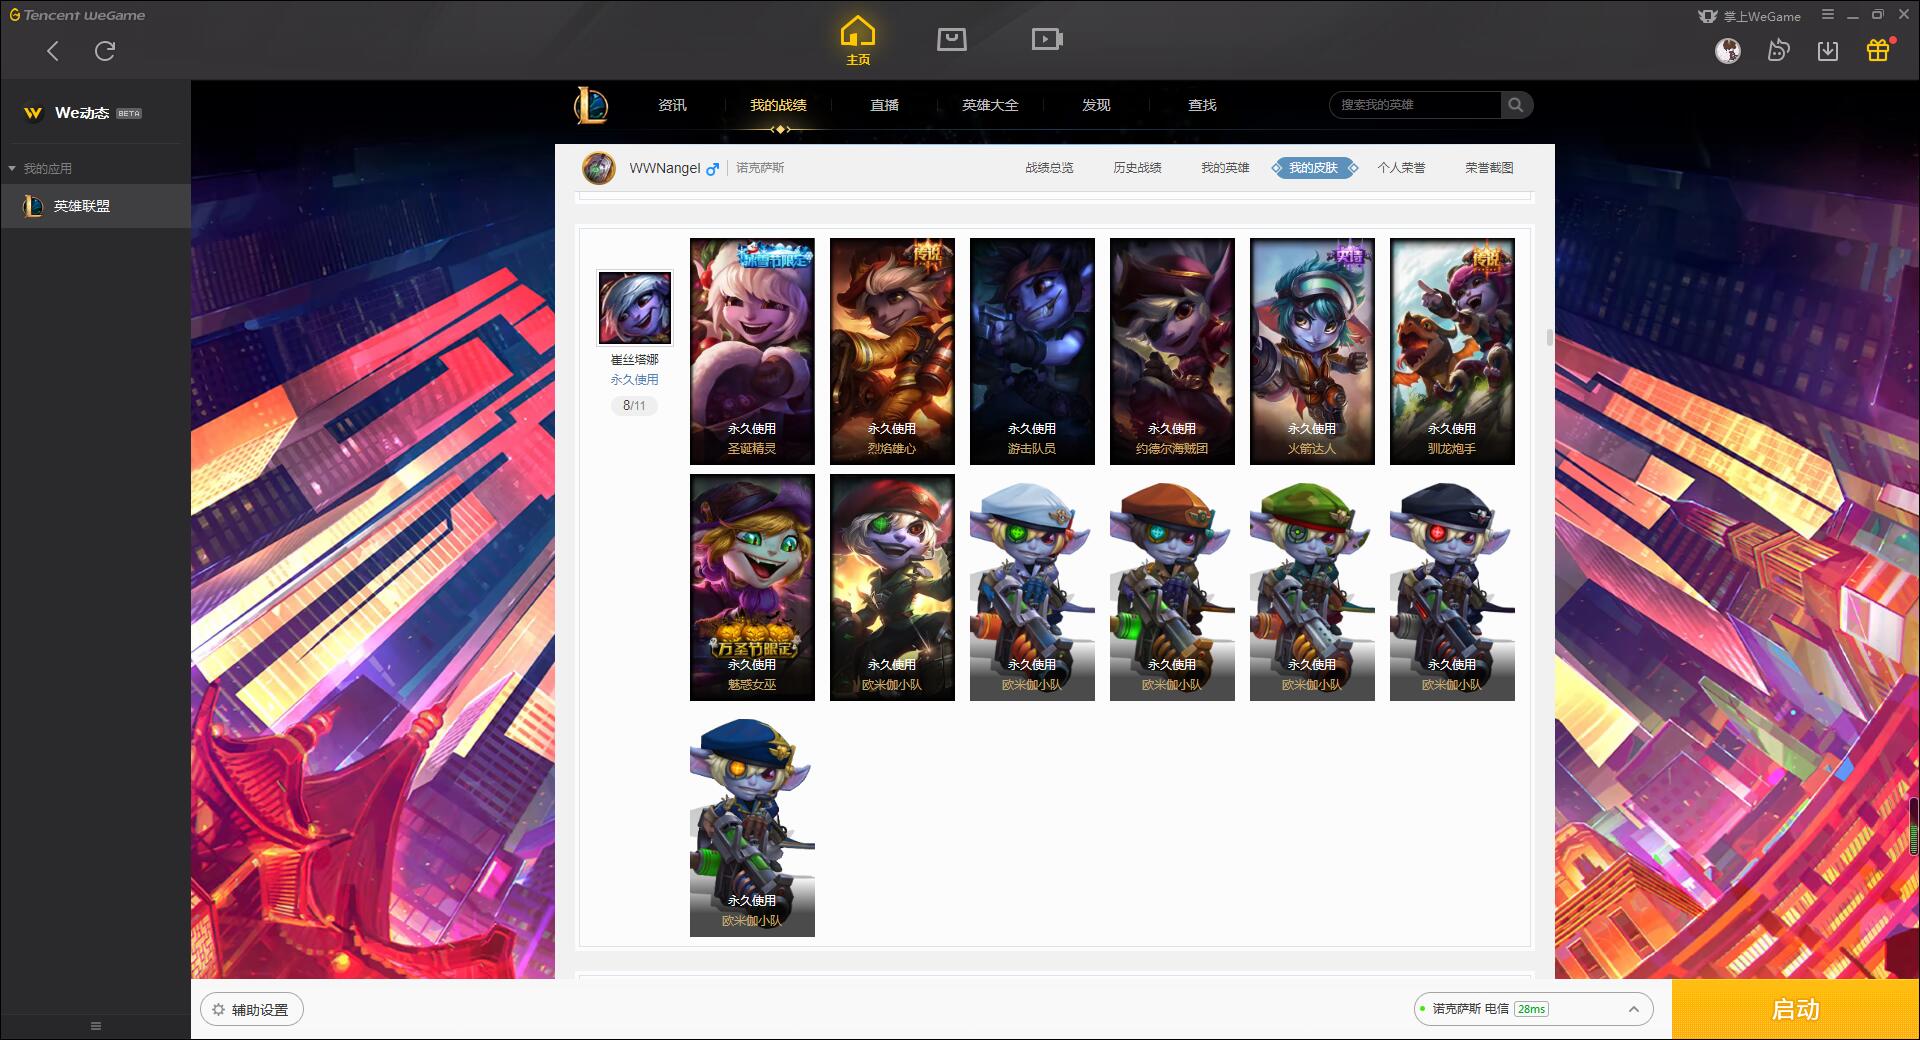The image size is (1920, 1040).
Task: Switch to the 我的英雄 sub-tab
Action: [x=1225, y=168]
